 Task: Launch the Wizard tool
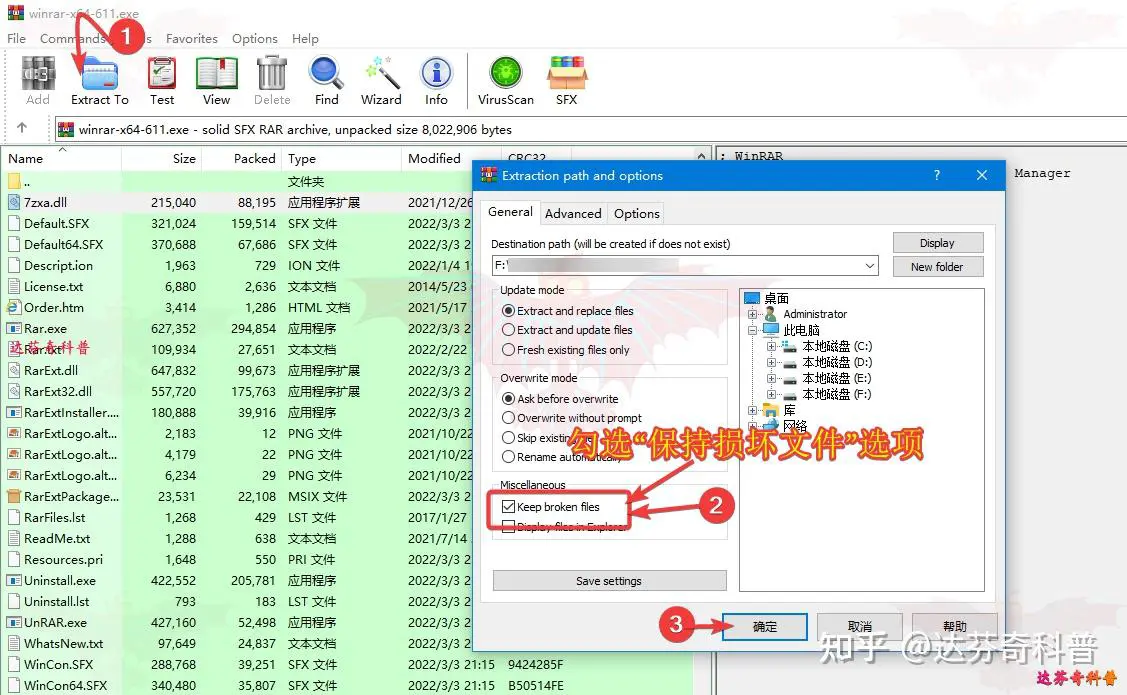pyautogui.click(x=381, y=79)
